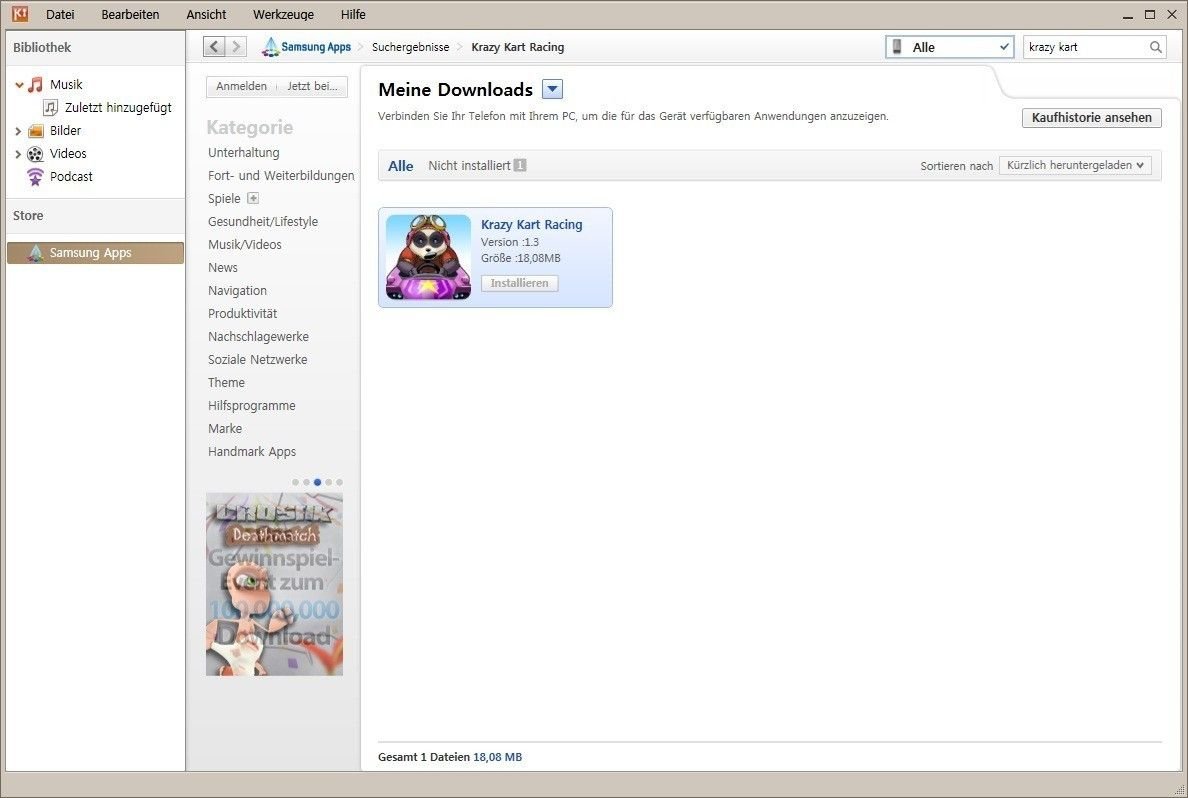The image size is (1188, 798).
Task: Click the Crusix Deathmatch promo banner
Action: pyautogui.click(x=274, y=584)
